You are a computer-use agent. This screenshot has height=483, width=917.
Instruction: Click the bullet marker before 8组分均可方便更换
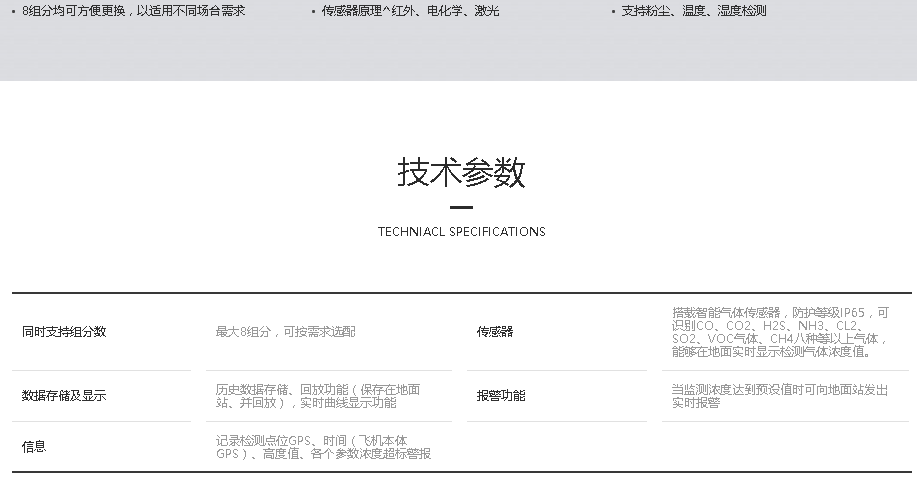tap(12, 11)
